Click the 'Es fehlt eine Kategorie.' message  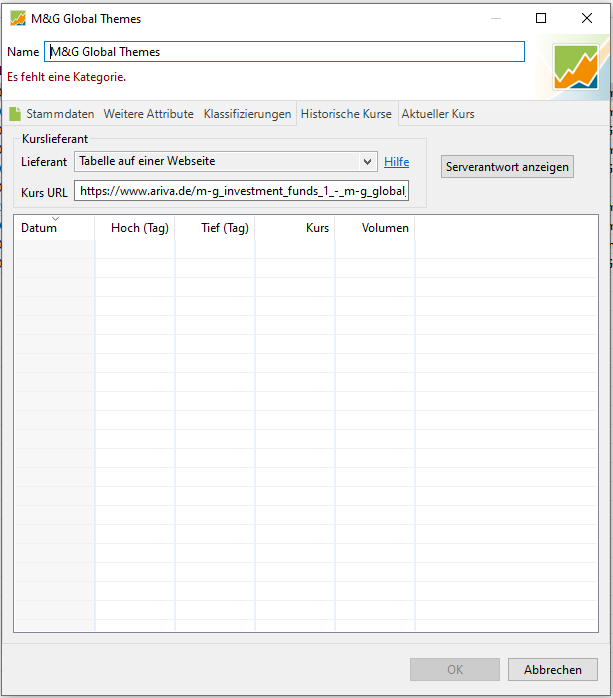(66, 77)
